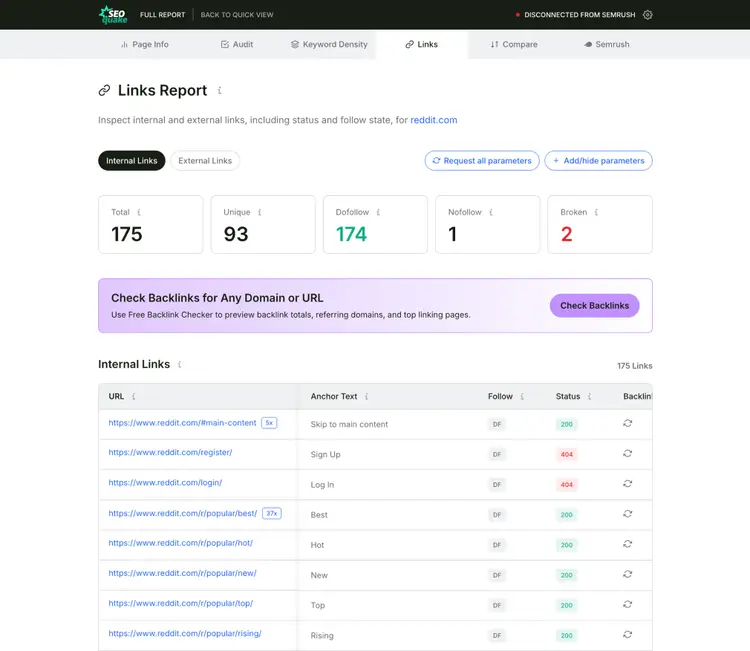Screen dimensions: 750x651
Task: Open the r/popular/rising/ URL
Action: (185, 633)
